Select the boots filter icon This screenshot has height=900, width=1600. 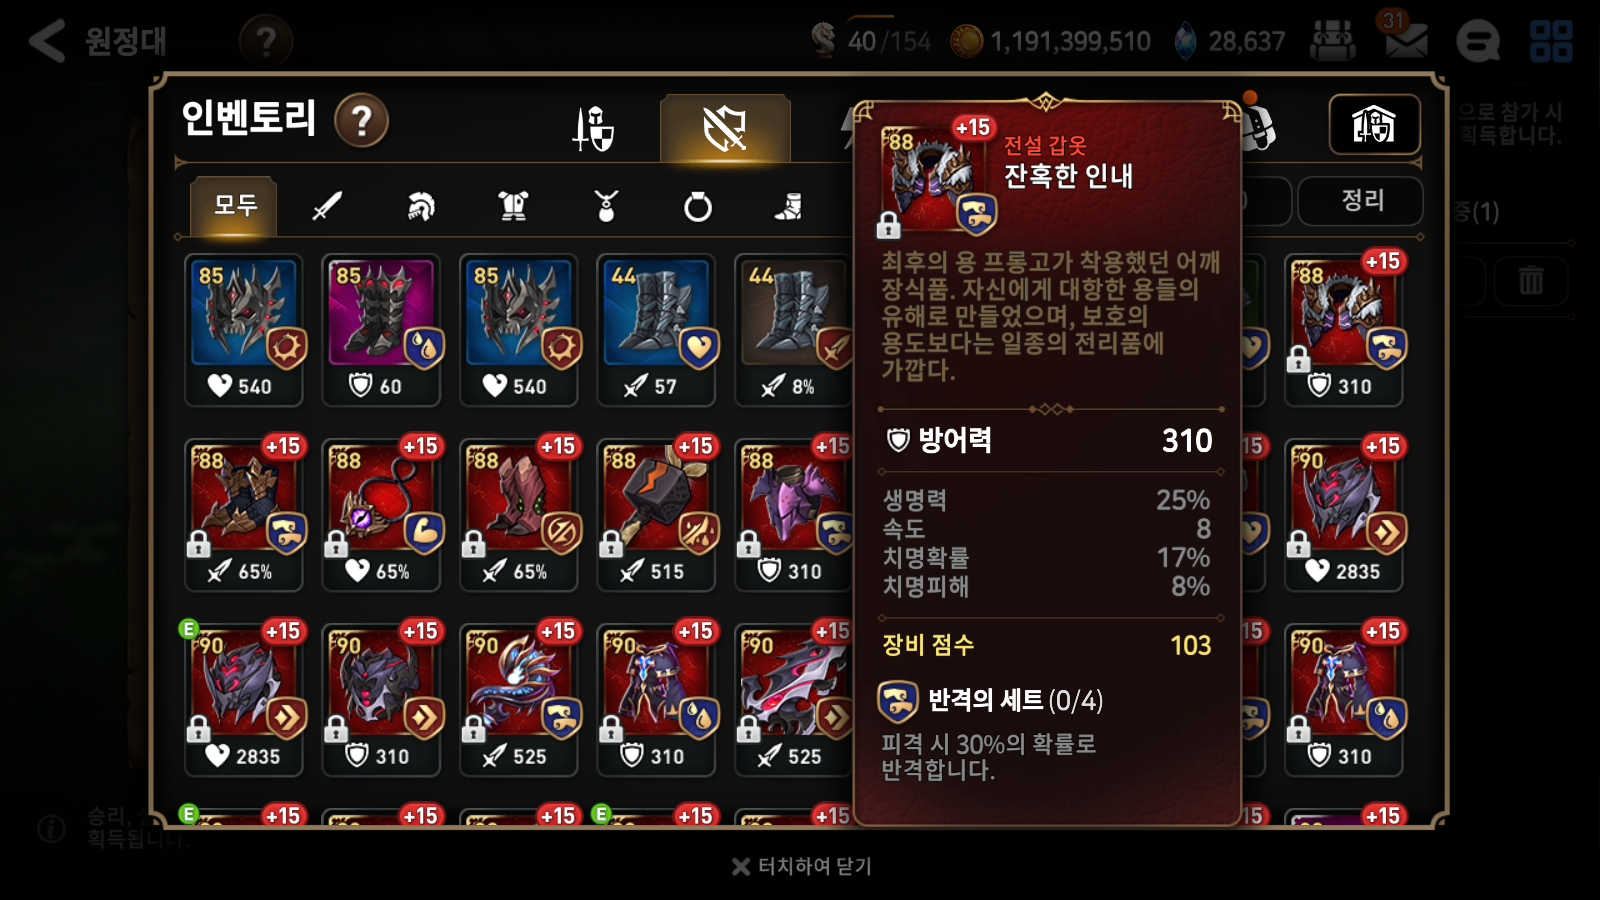tap(789, 207)
